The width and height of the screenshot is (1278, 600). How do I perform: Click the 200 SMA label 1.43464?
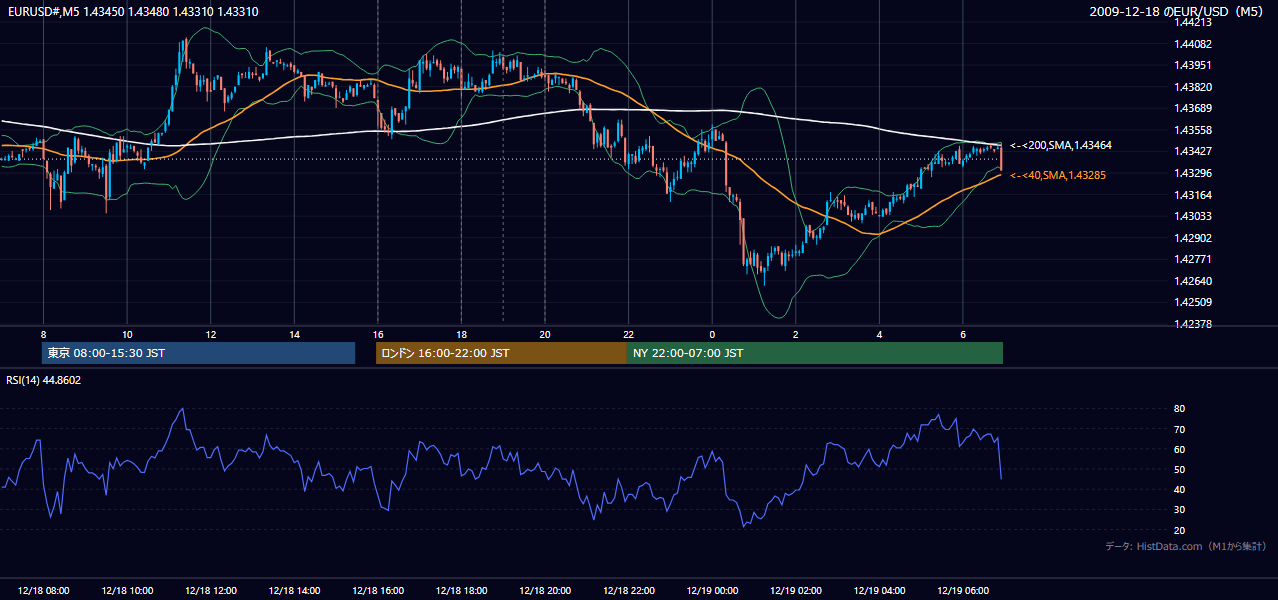pyautogui.click(x=1060, y=146)
